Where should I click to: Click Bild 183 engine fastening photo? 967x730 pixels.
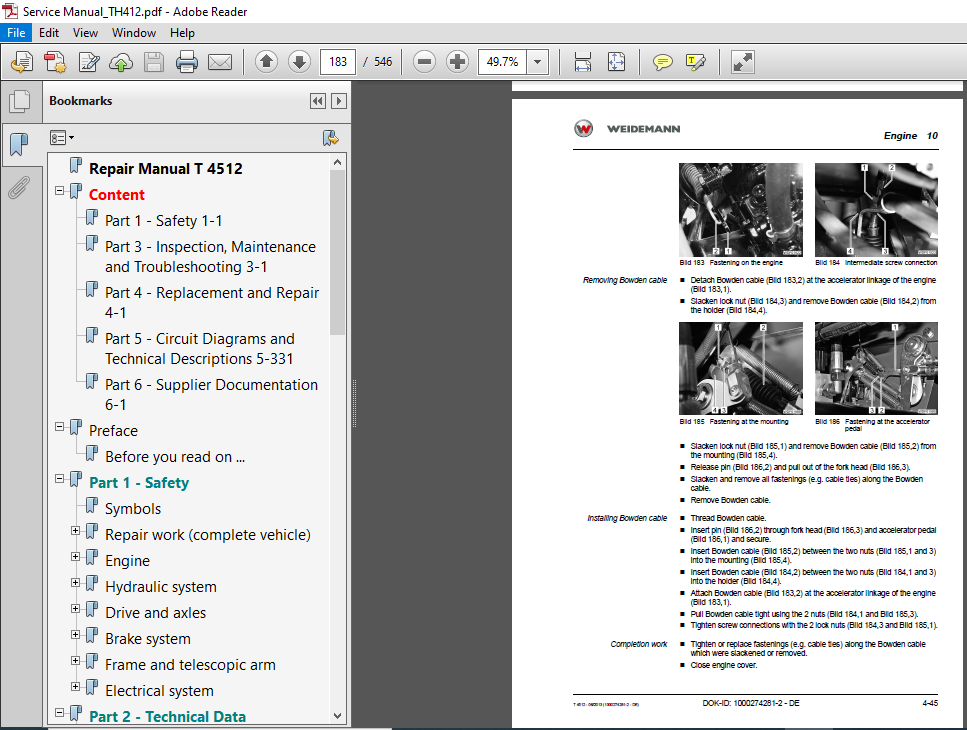click(741, 210)
